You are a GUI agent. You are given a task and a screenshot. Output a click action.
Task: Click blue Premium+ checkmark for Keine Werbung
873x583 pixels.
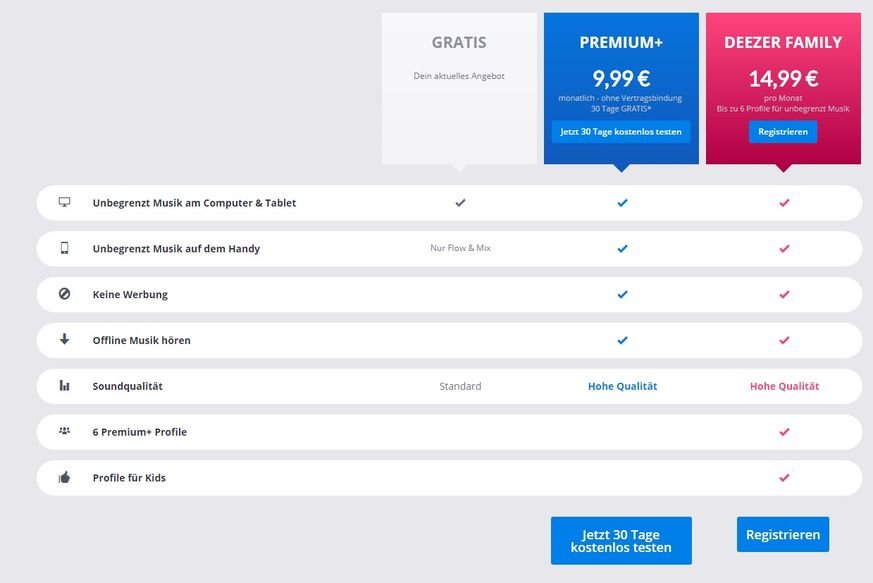click(x=622, y=294)
